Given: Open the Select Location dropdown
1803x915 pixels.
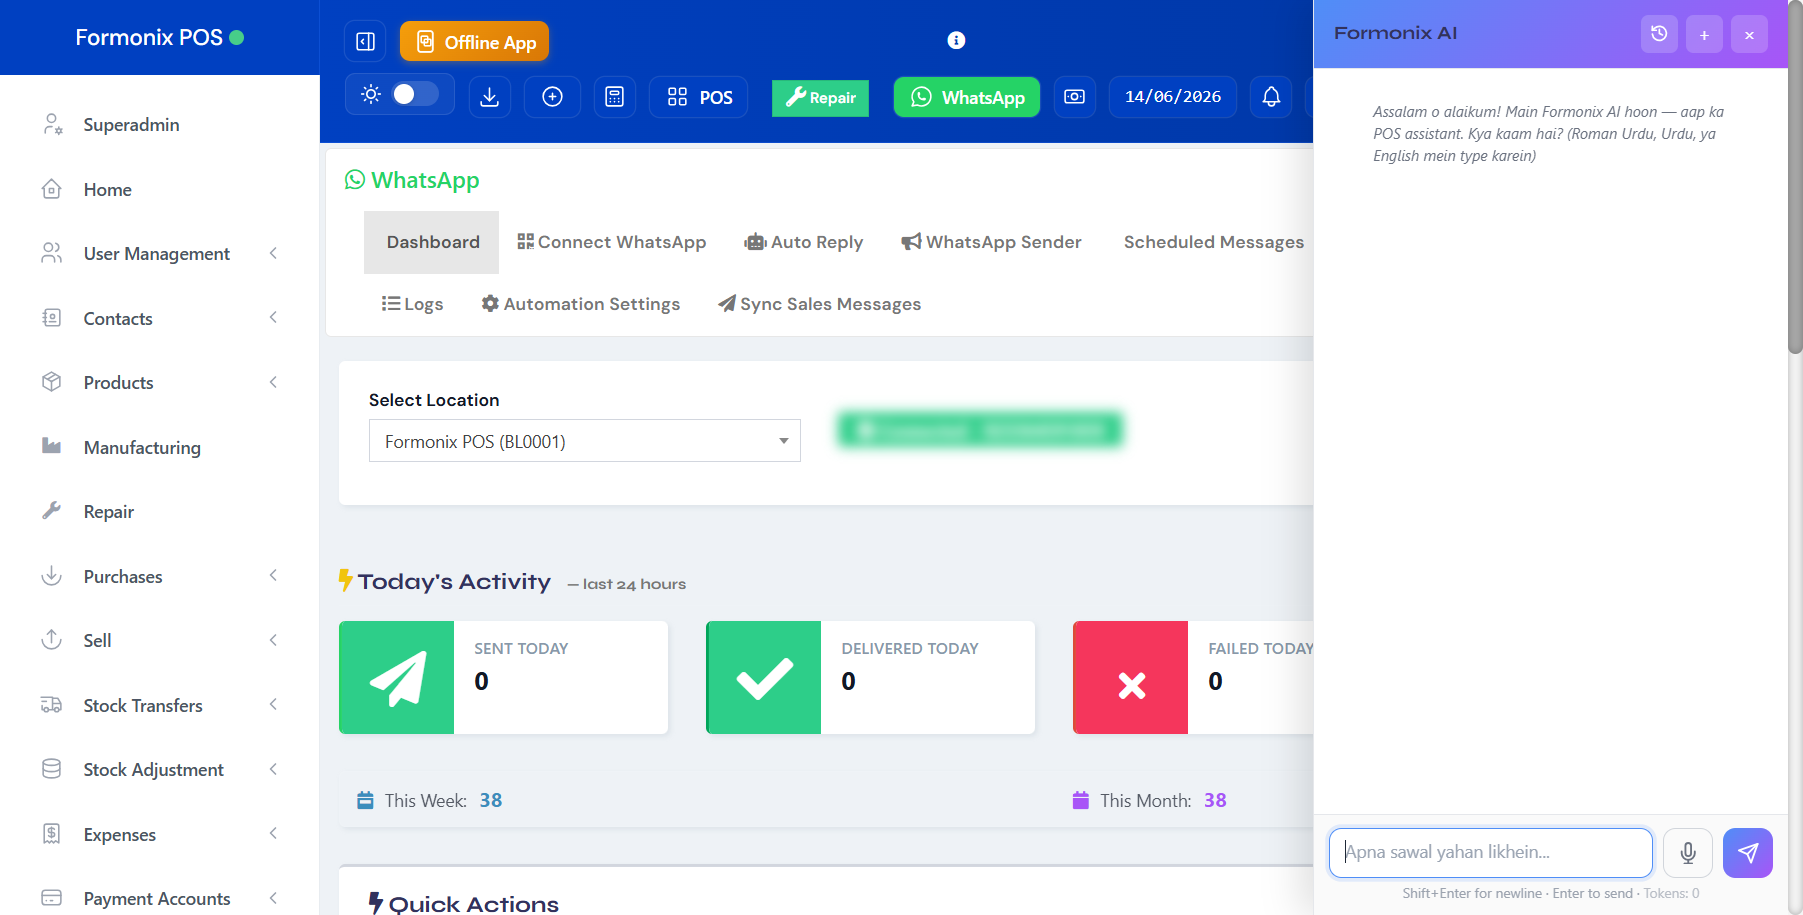Looking at the screenshot, I should coord(584,441).
